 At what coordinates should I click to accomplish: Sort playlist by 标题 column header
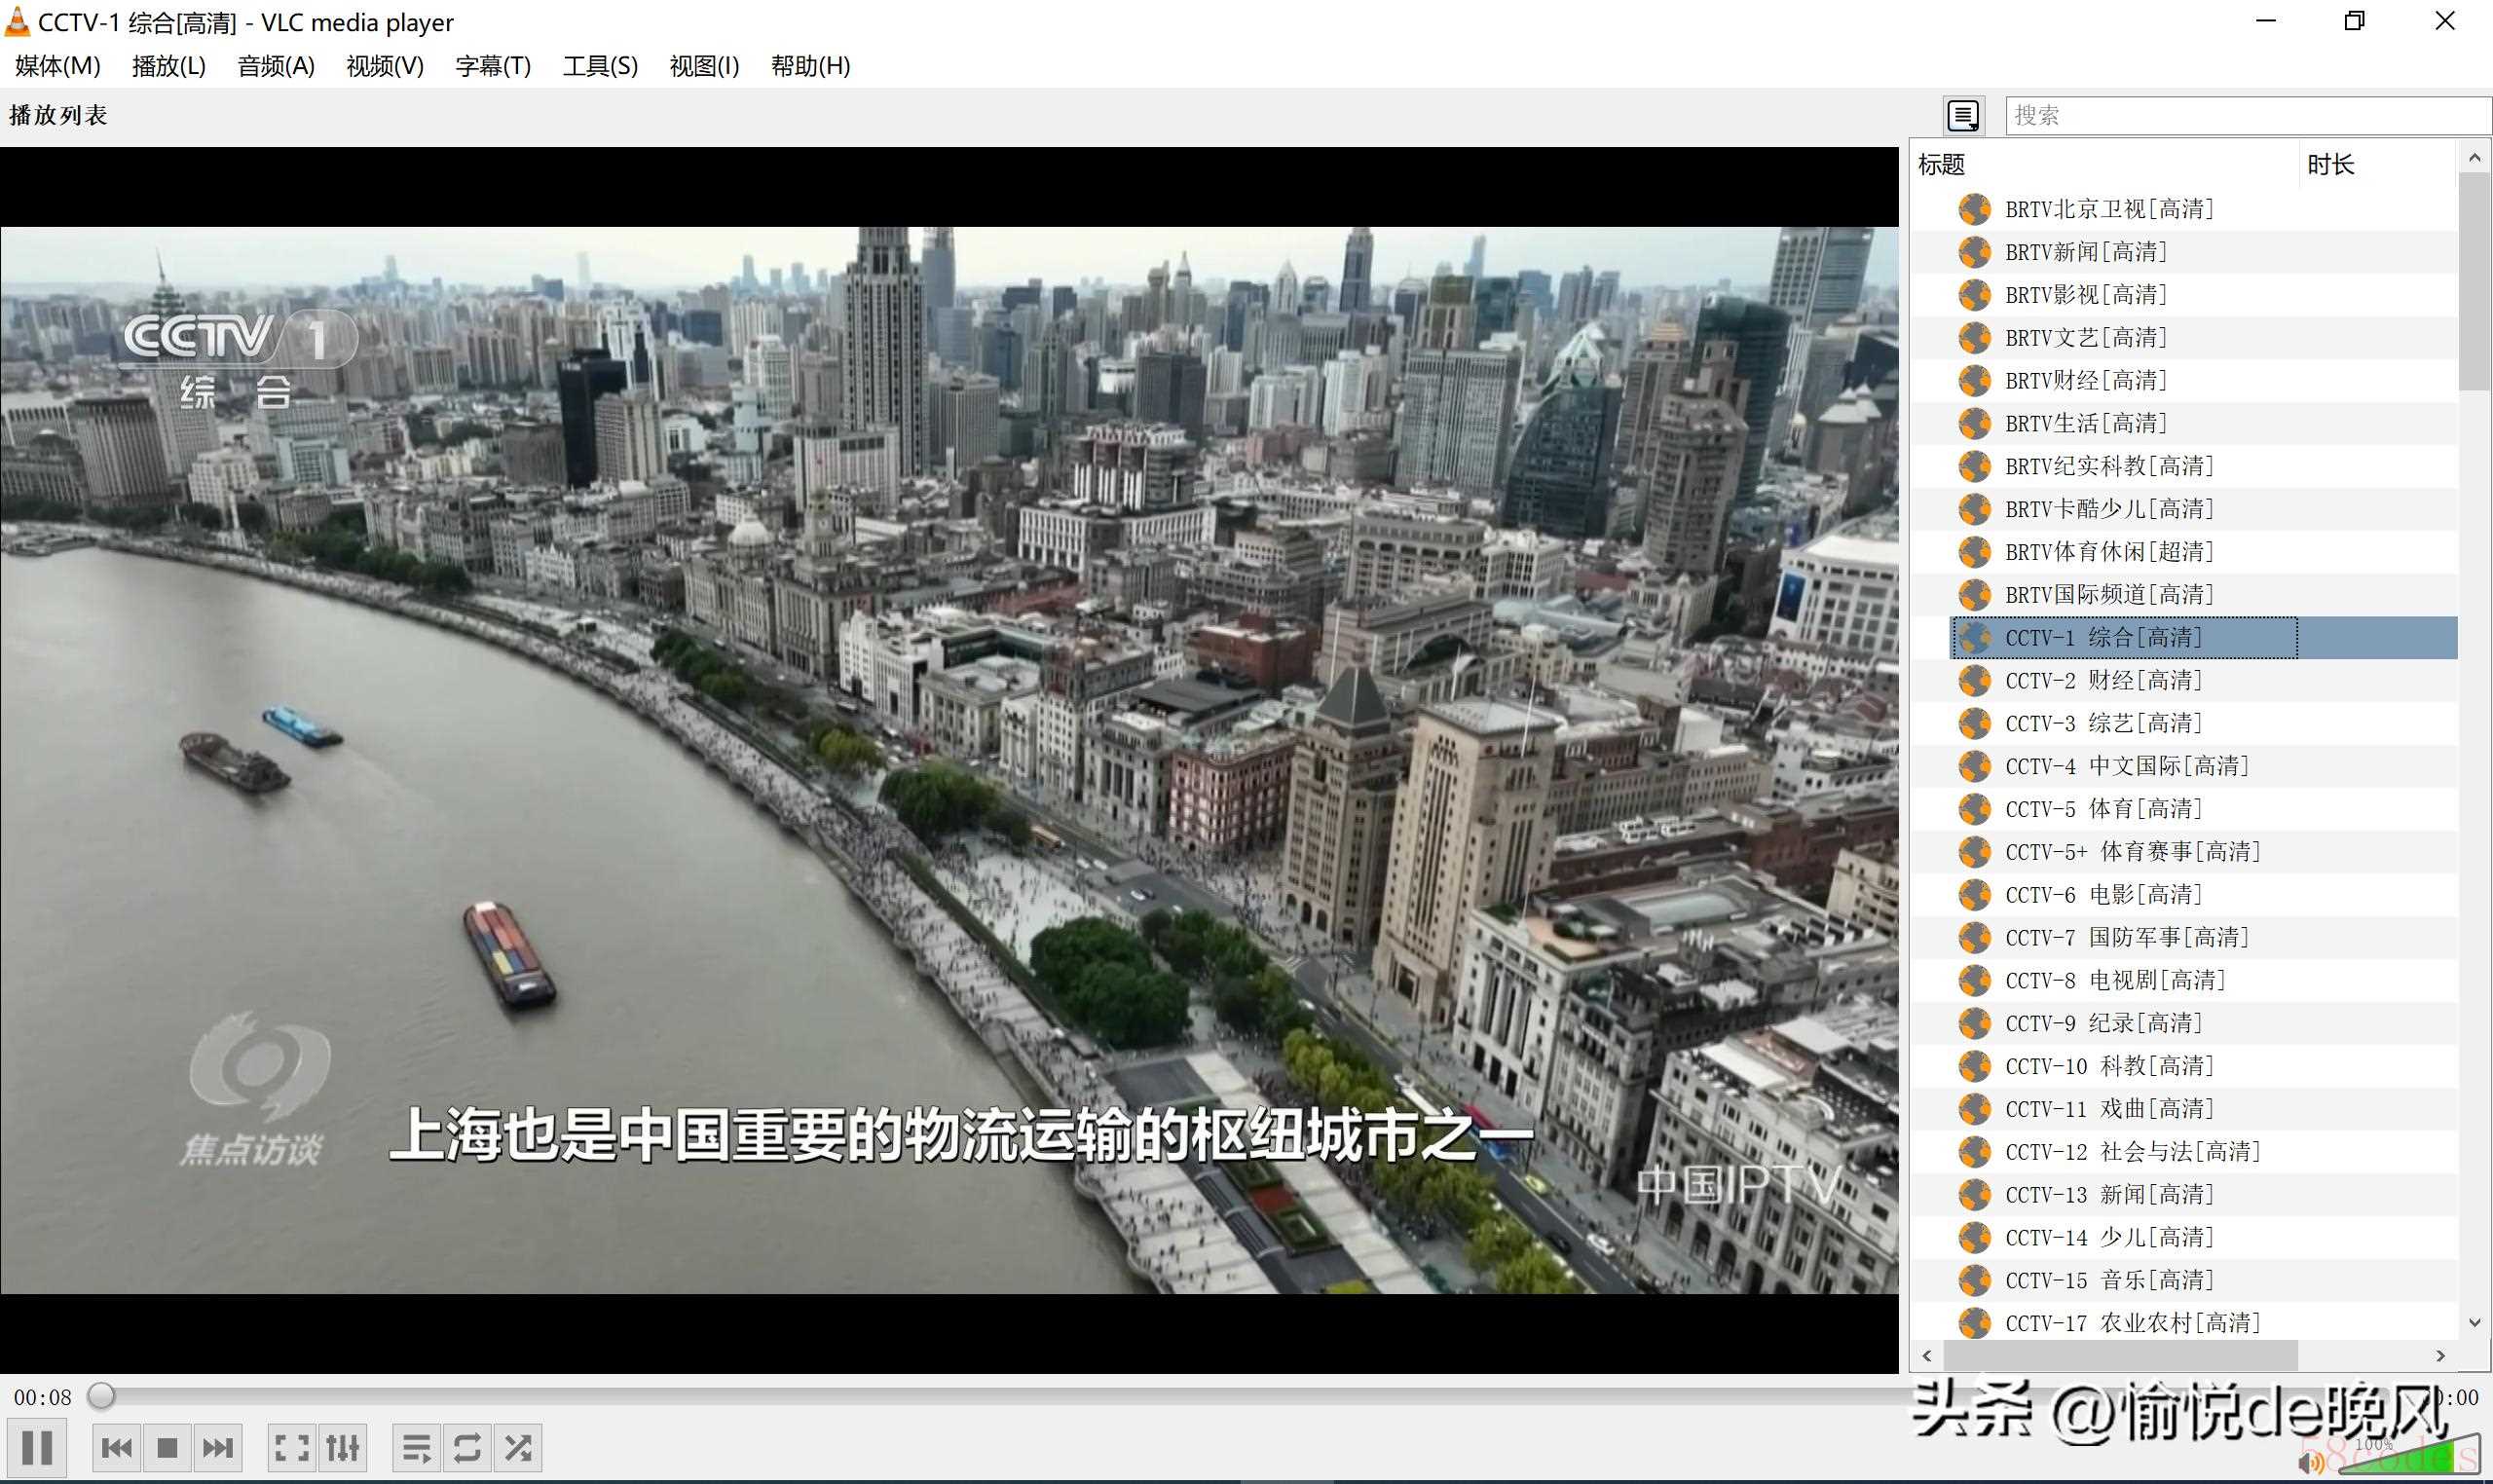(x=2105, y=164)
